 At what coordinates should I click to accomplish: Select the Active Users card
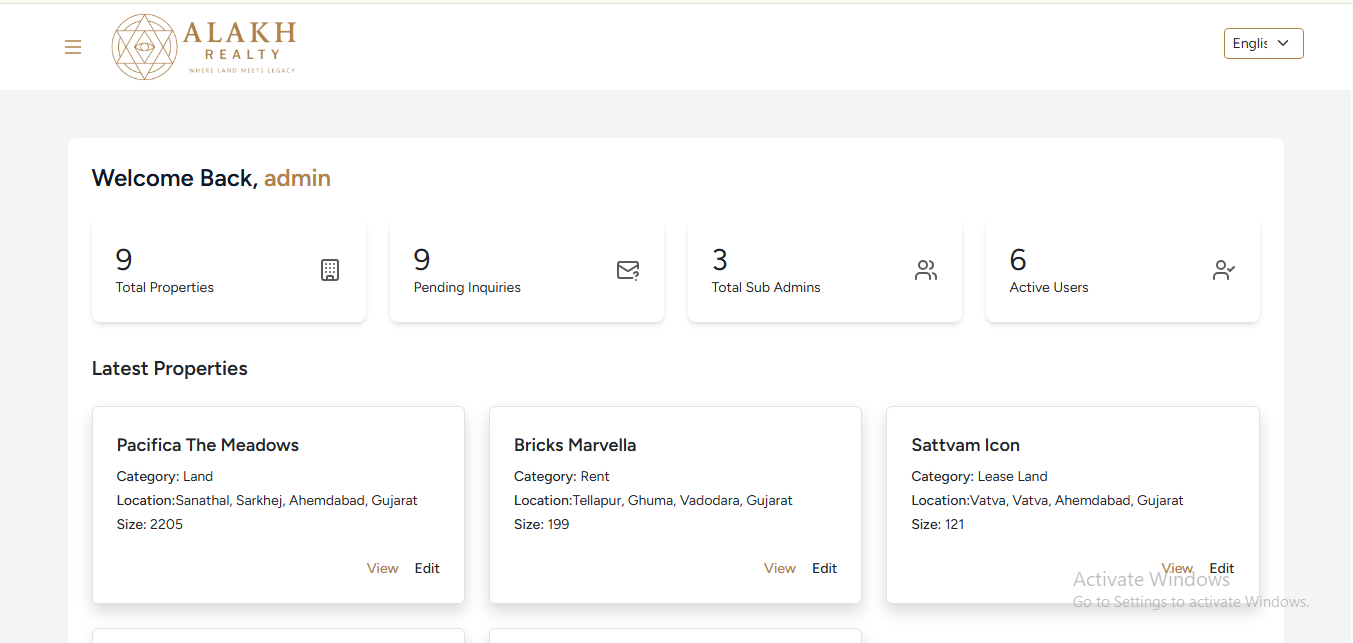tap(1122, 272)
